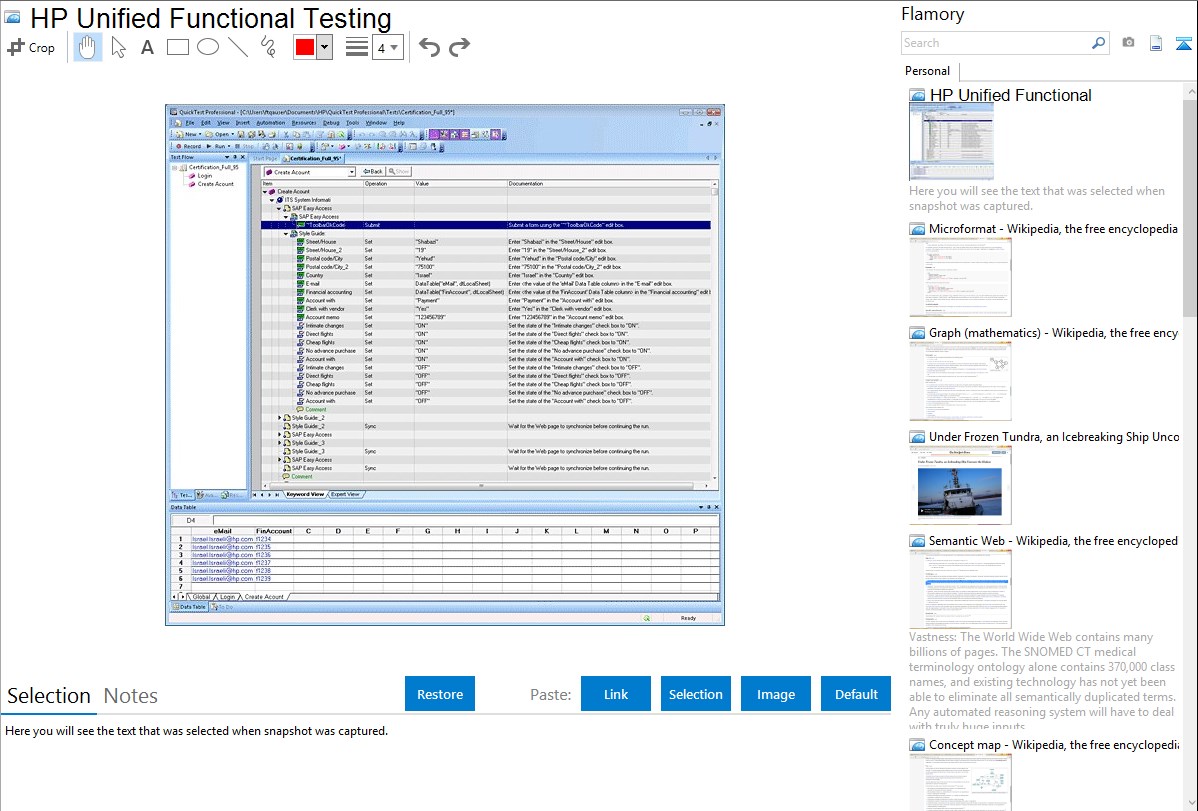Select the freehand scribble tool
Screen dimensions: 1198x811
pyautogui.click(x=268, y=47)
